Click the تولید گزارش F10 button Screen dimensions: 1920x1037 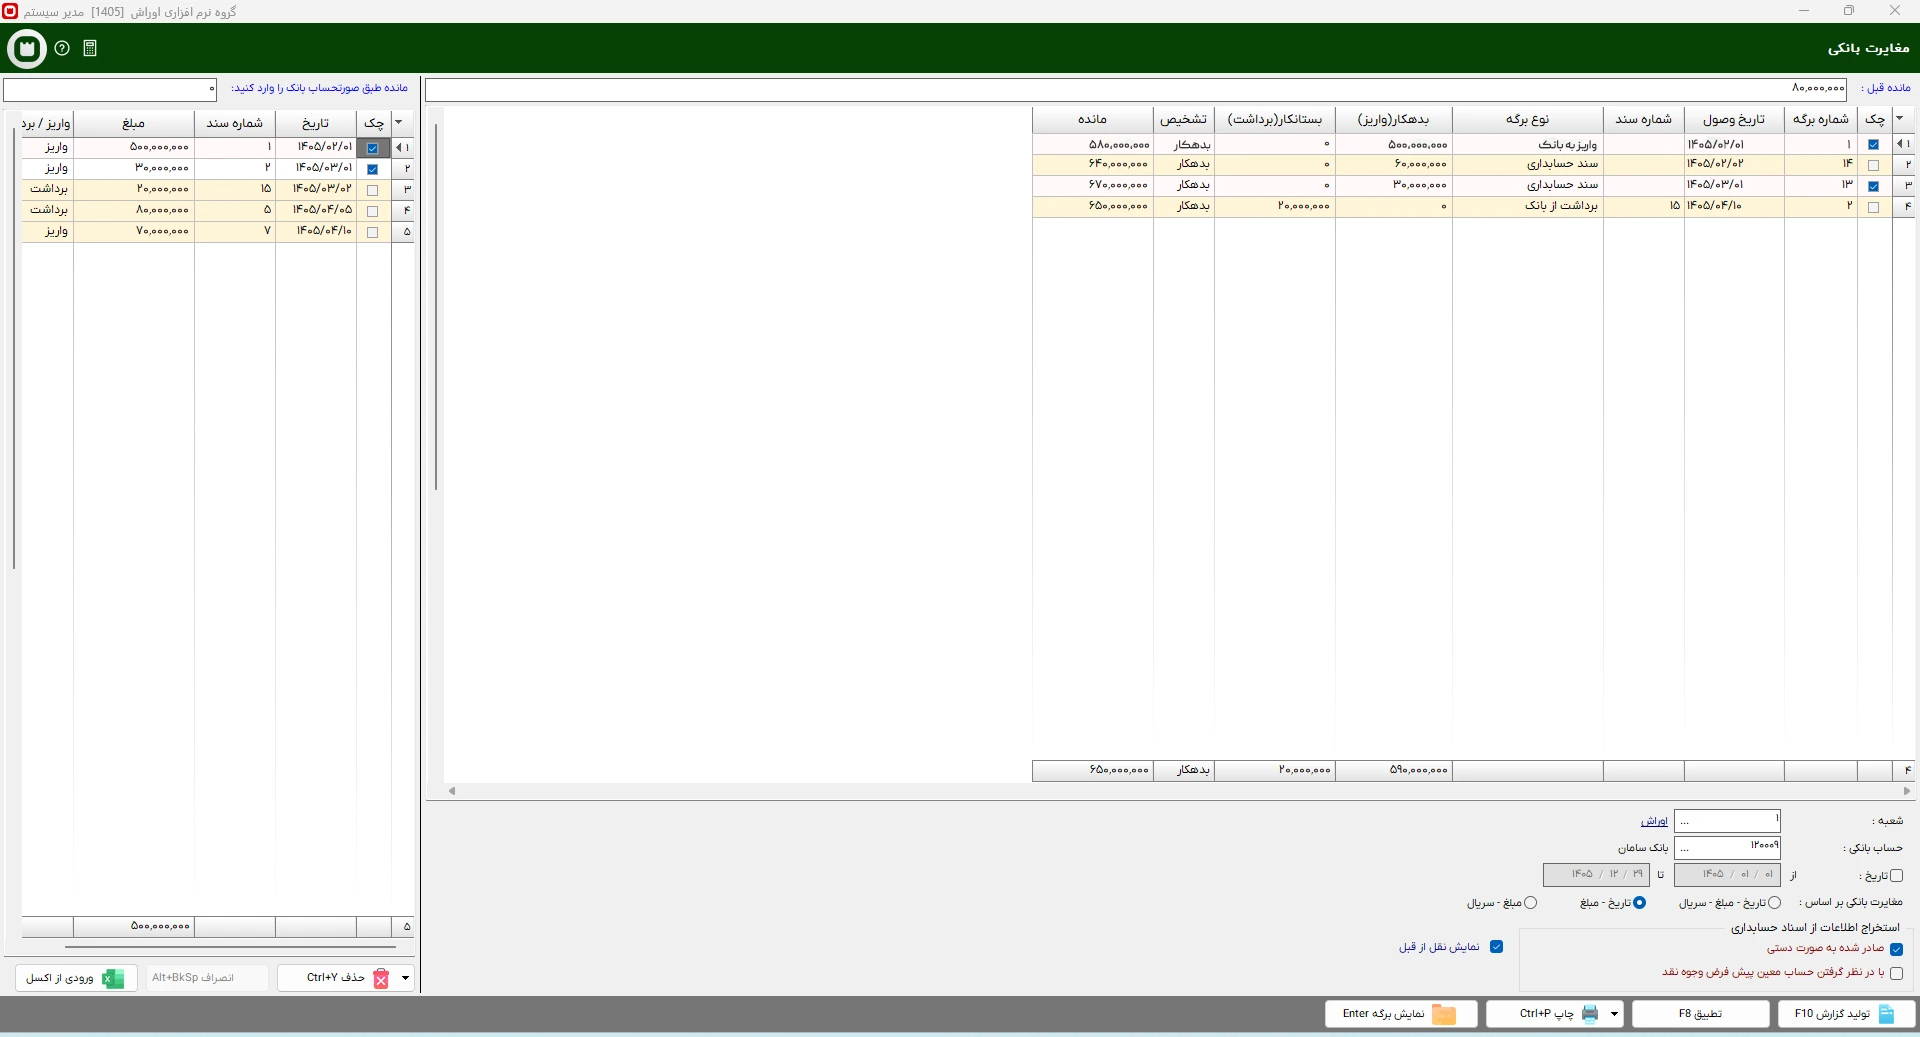click(x=1846, y=1014)
